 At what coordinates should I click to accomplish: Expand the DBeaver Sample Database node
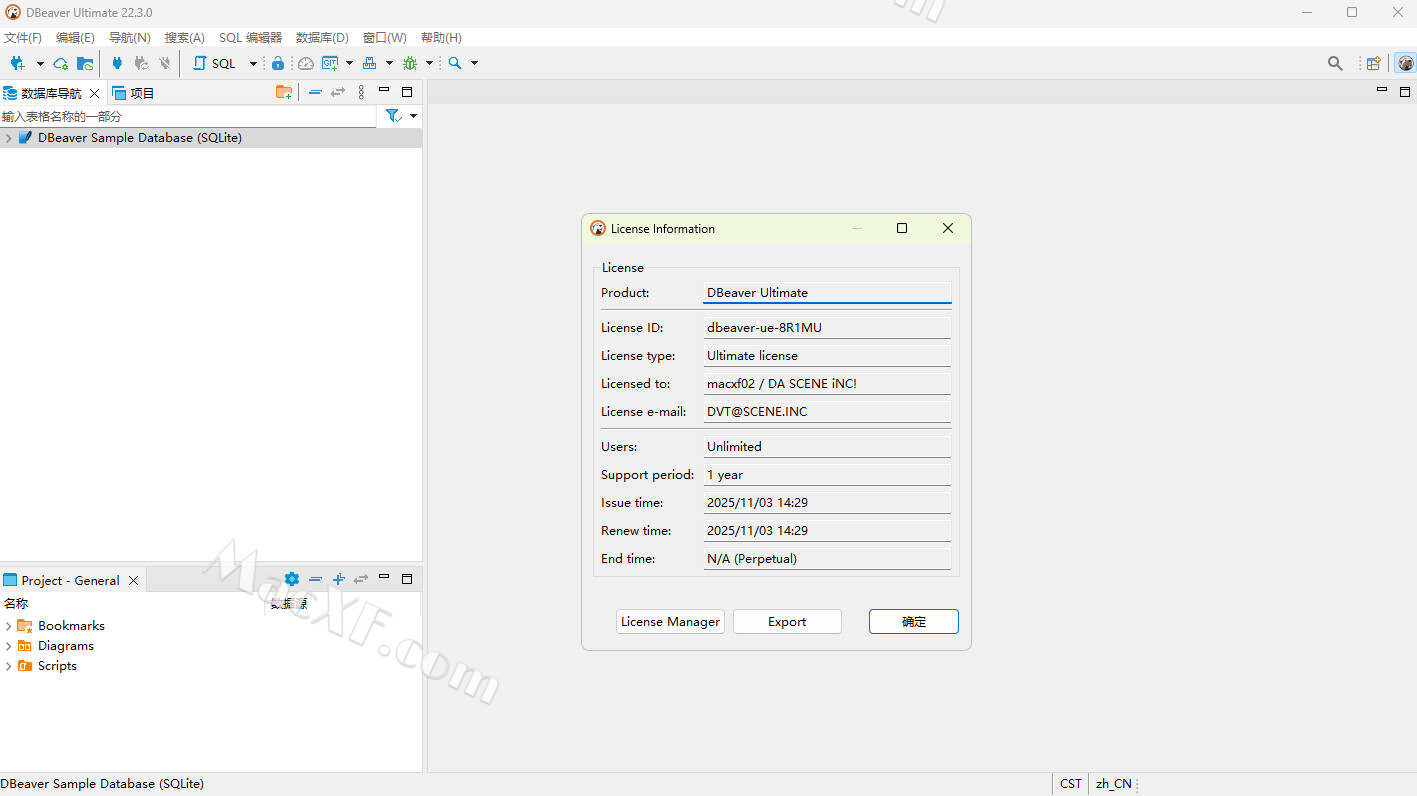click(x=9, y=138)
